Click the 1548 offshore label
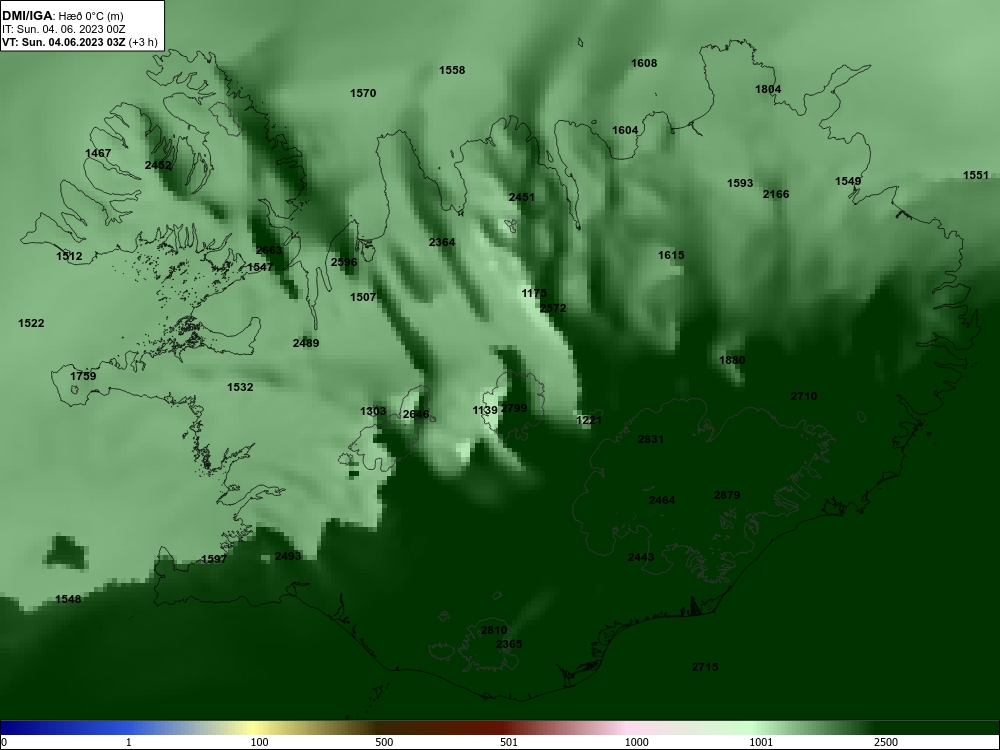Screen dimensions: 1000x750 68,599
